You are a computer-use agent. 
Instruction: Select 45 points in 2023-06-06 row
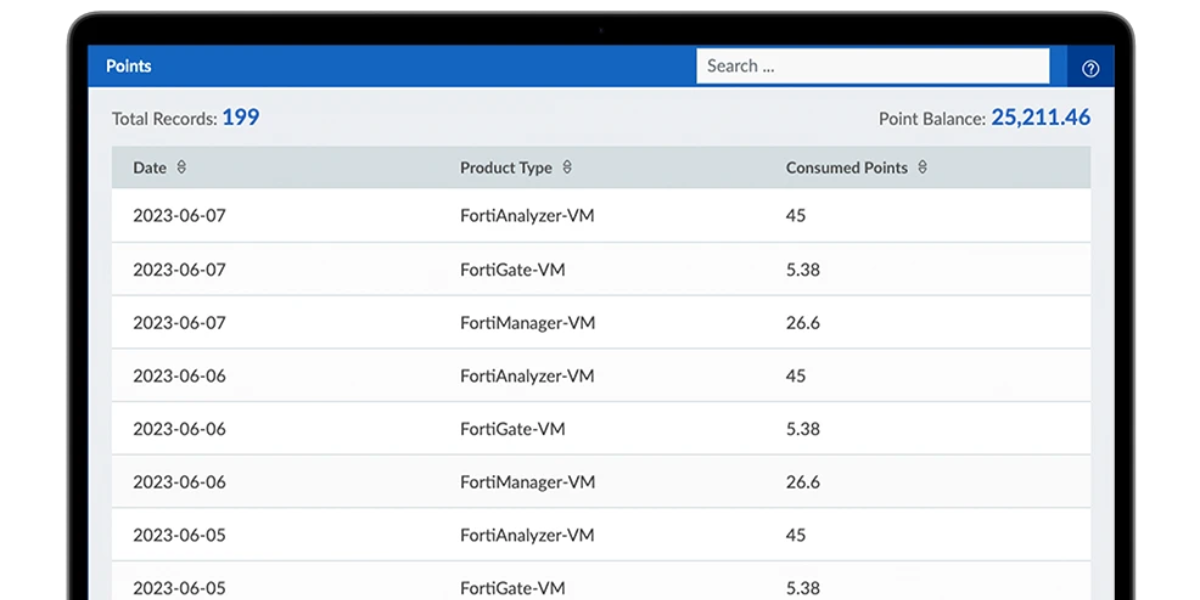tap(796, 376)
